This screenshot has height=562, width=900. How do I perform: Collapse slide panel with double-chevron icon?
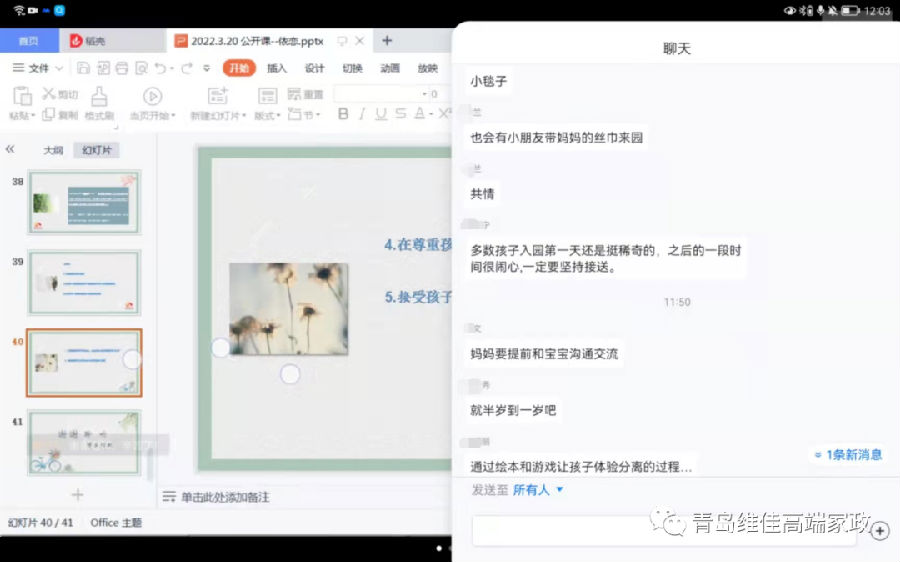(11, 149)
